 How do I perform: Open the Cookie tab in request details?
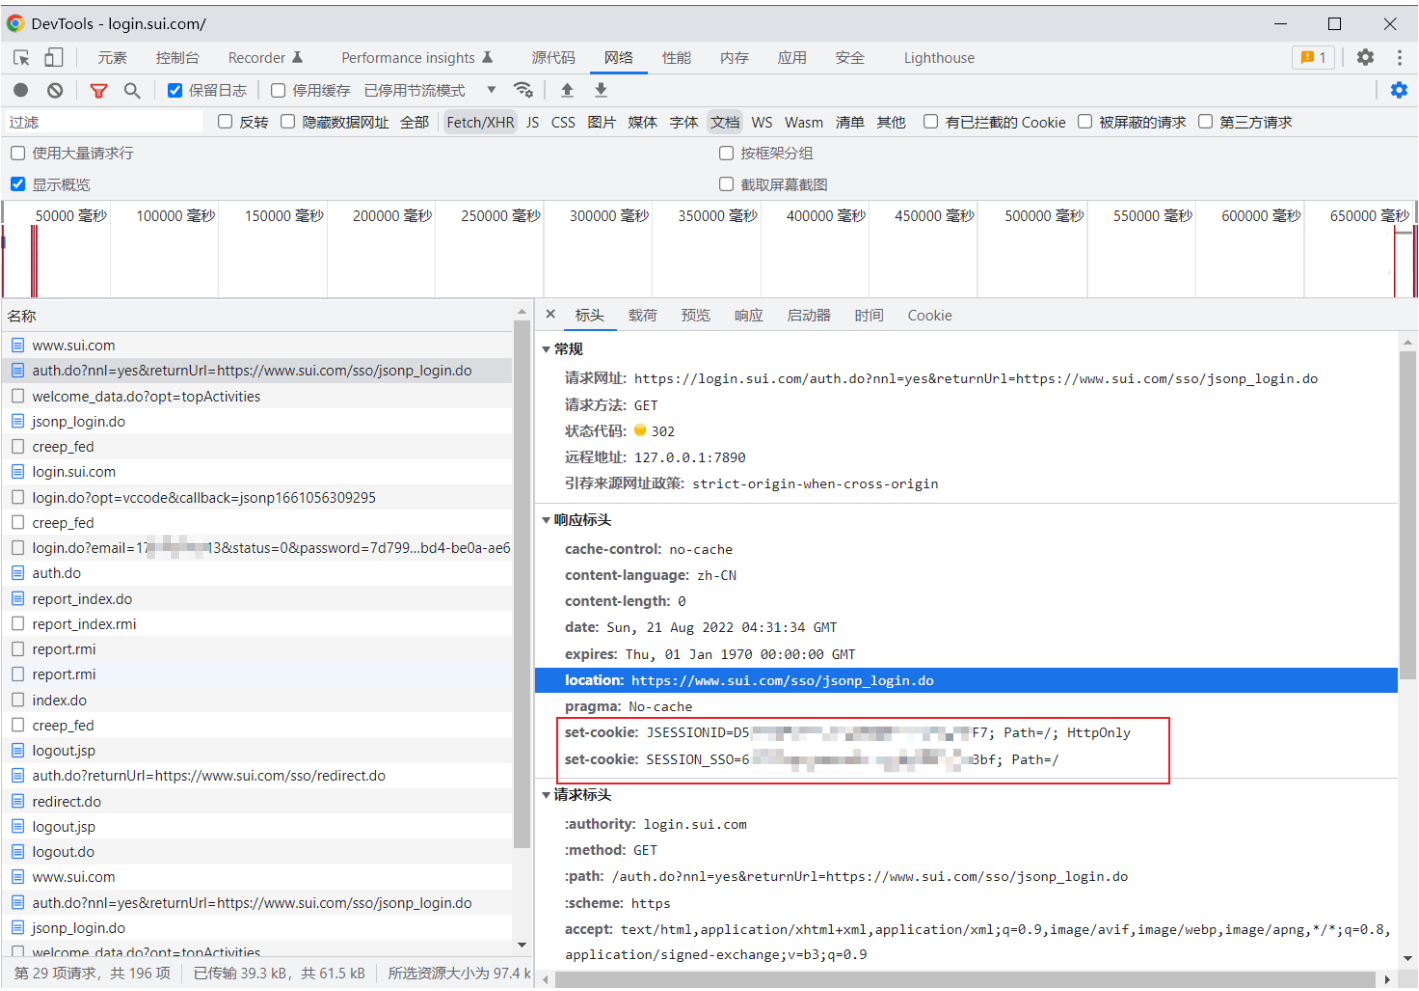tap(929, 316)
